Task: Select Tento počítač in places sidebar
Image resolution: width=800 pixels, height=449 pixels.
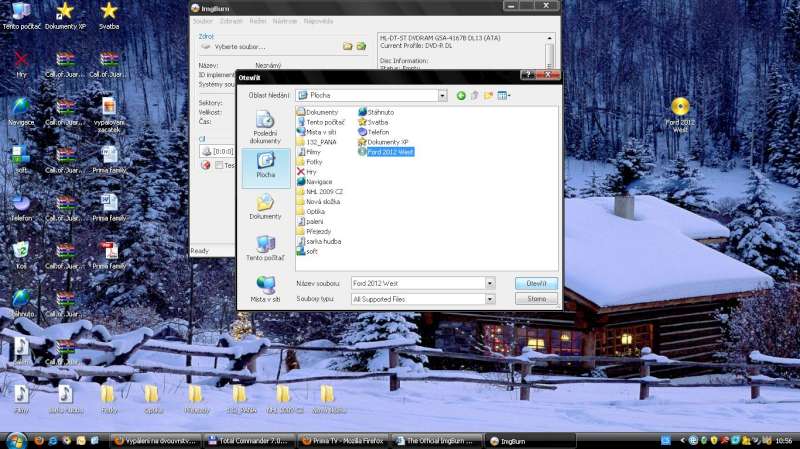Action: [265, 247]
